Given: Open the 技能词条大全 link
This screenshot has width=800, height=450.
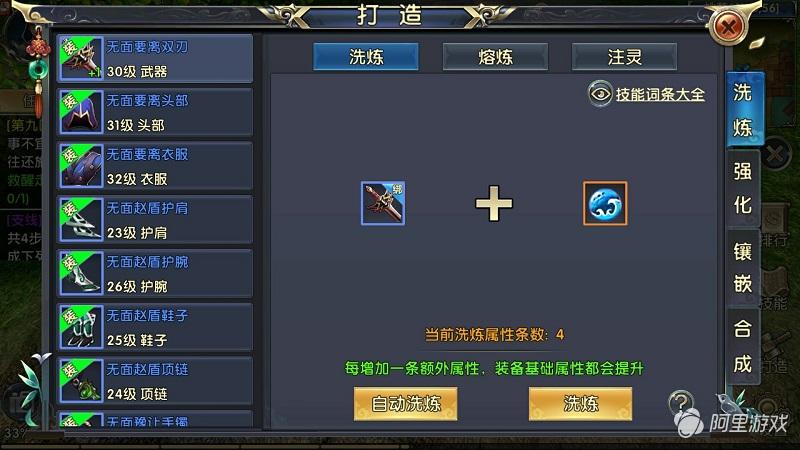Looking at the screenshot, I should pyautogui.click(x=660, y=94).
